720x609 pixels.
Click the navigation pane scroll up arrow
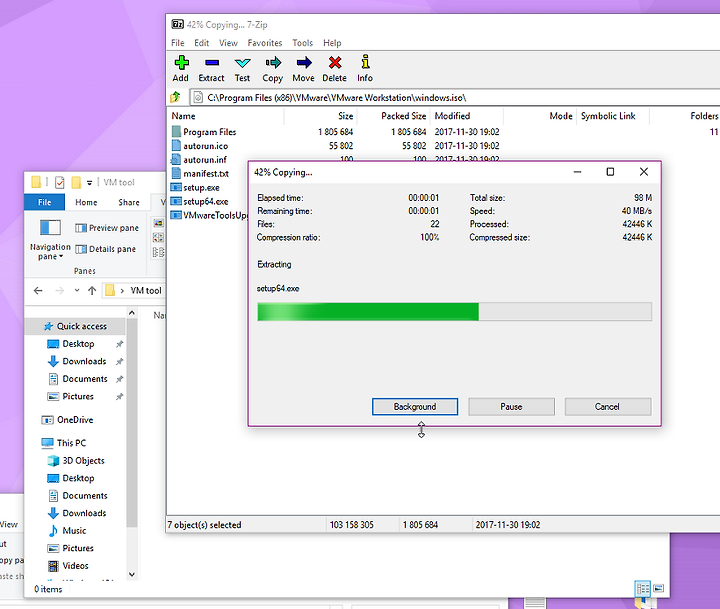point(132,313)
